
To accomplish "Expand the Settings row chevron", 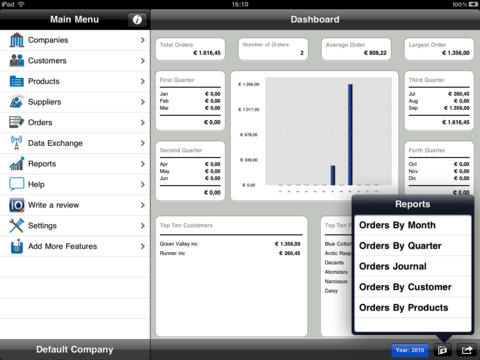I will coord(143,226).
